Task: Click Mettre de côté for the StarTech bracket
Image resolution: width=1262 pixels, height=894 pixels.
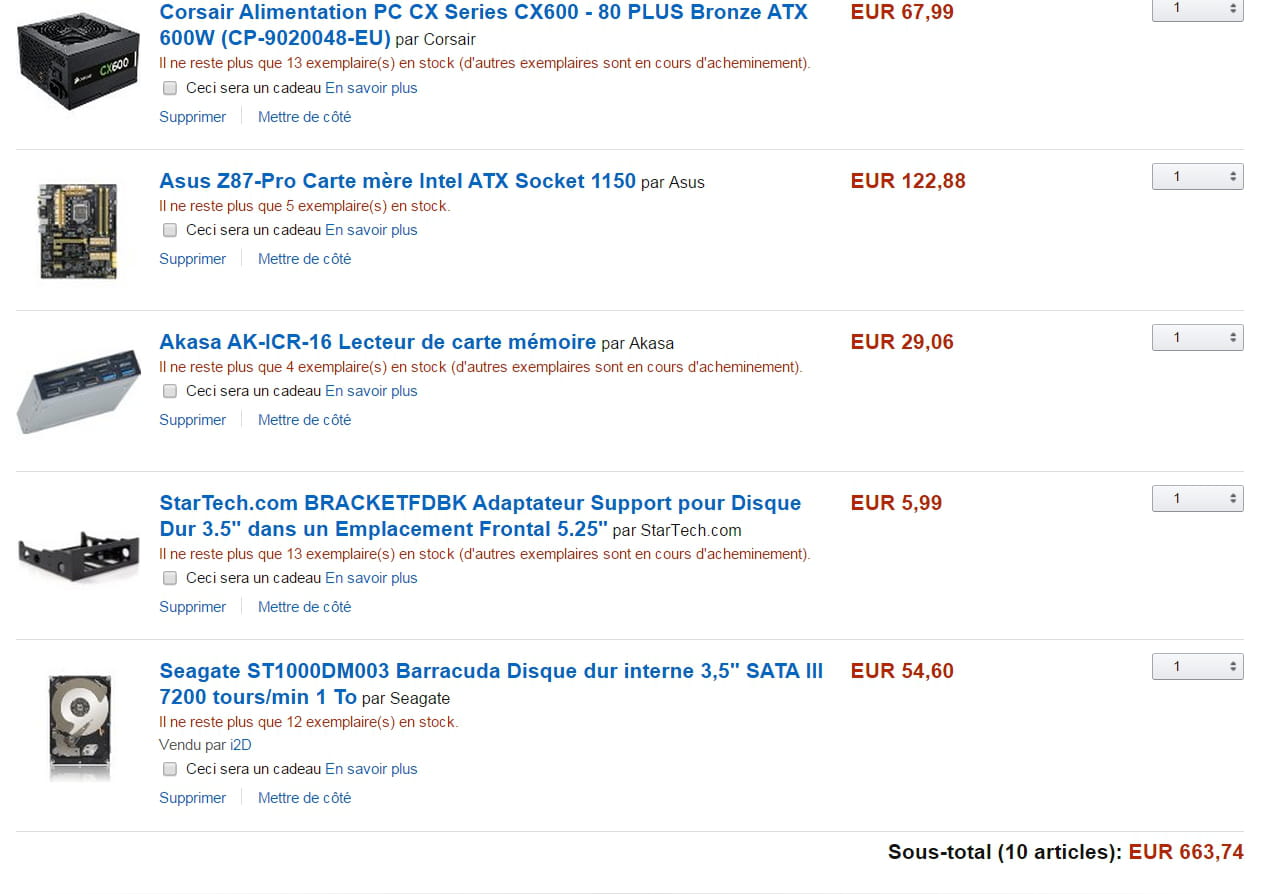Action: click(304, 607)
